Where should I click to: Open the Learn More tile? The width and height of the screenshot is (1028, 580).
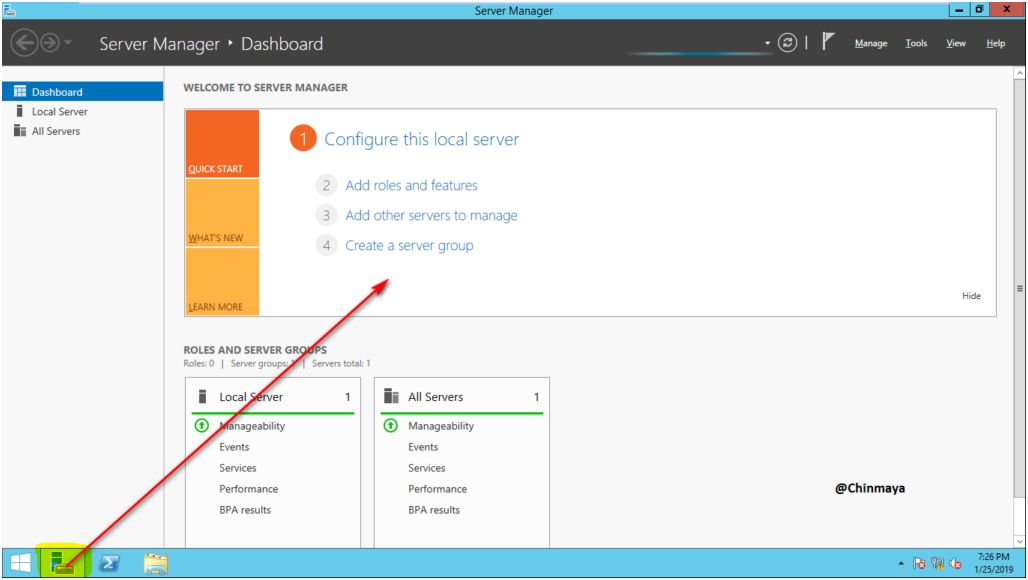click(x=222, y=281)
